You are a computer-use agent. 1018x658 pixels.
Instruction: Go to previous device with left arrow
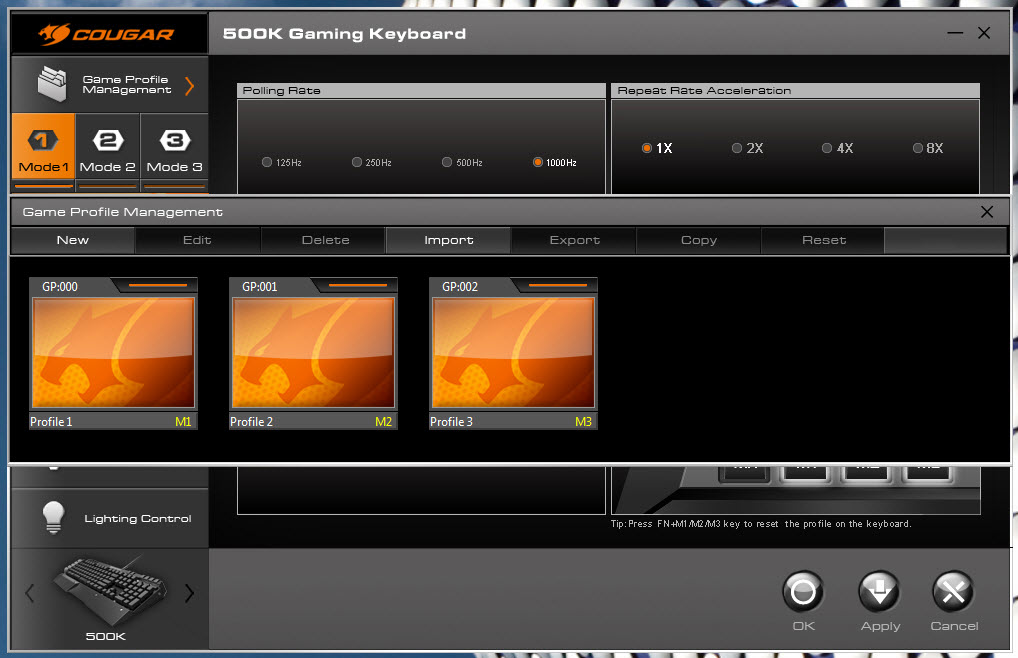[29, 592]
